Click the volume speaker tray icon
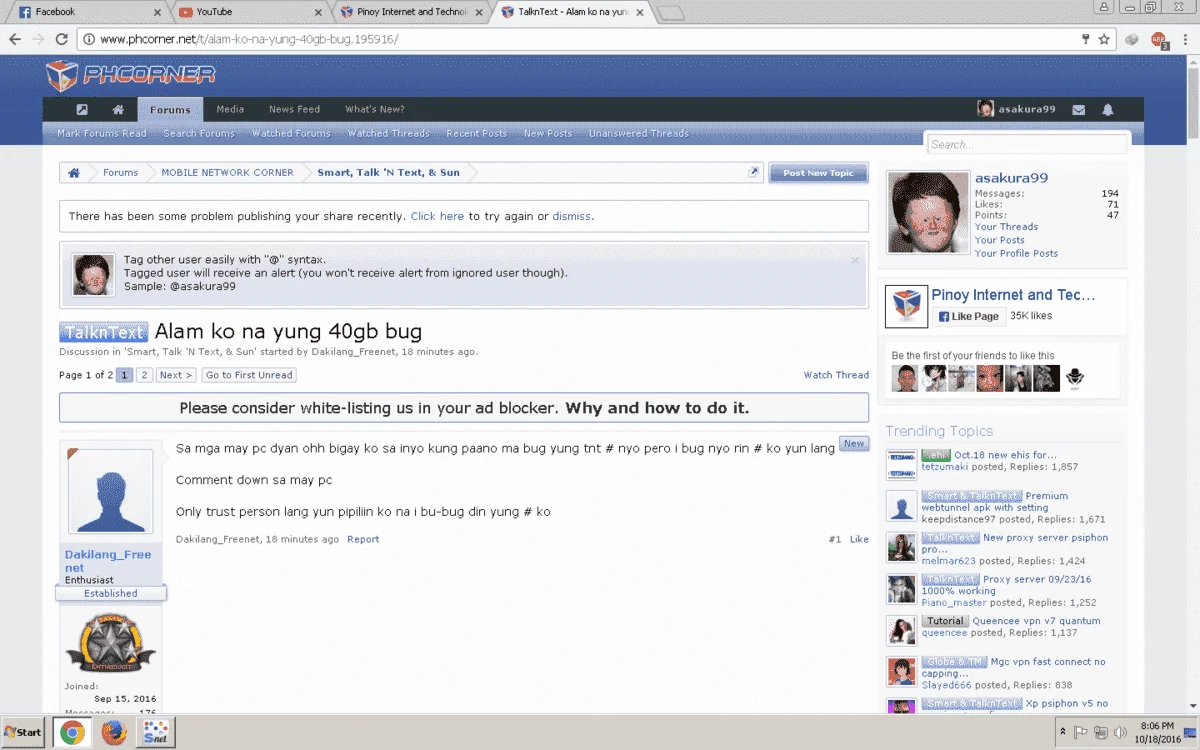1200x750 pixels. click(1118, 732)
